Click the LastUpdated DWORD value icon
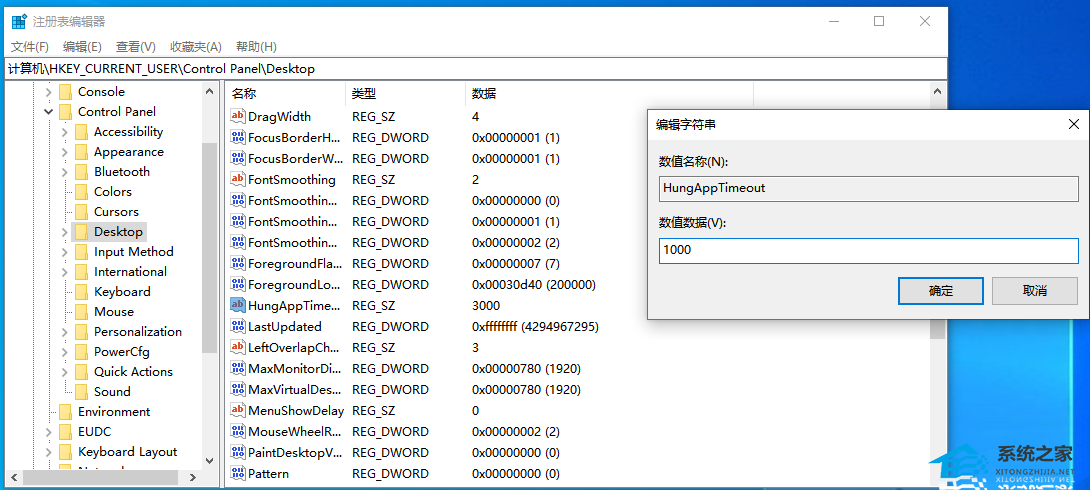This screenshot has width=1090, height=490. tap(238, 327)
